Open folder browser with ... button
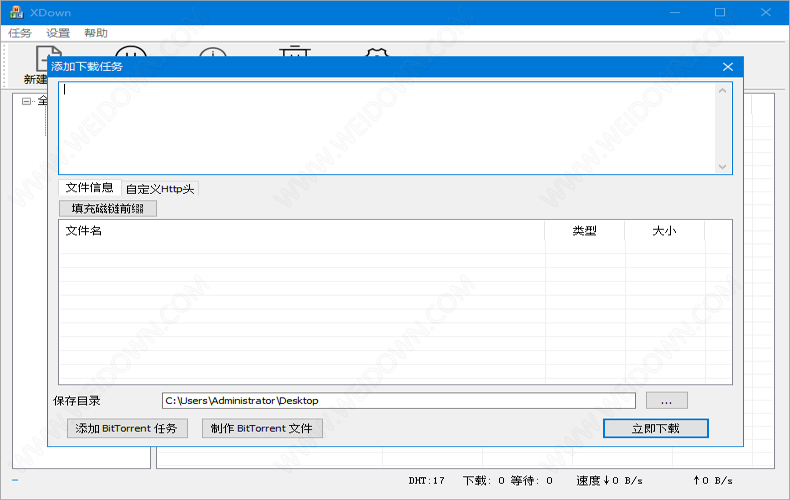 [667, 401]
